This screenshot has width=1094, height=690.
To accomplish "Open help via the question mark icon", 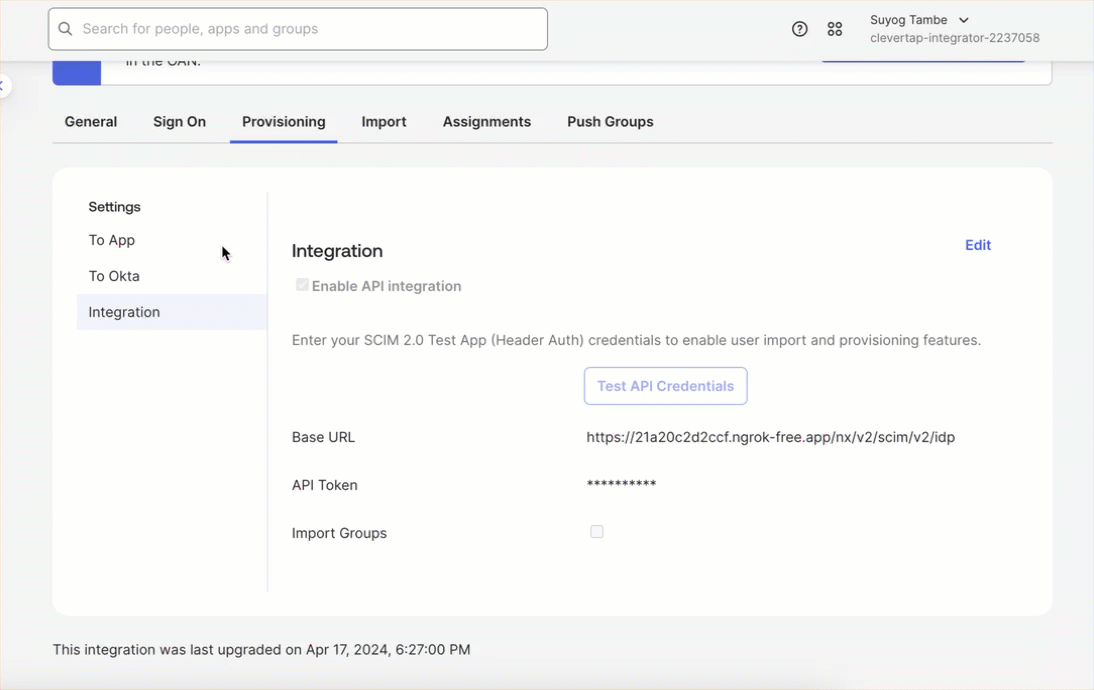I will coord(799,28).
